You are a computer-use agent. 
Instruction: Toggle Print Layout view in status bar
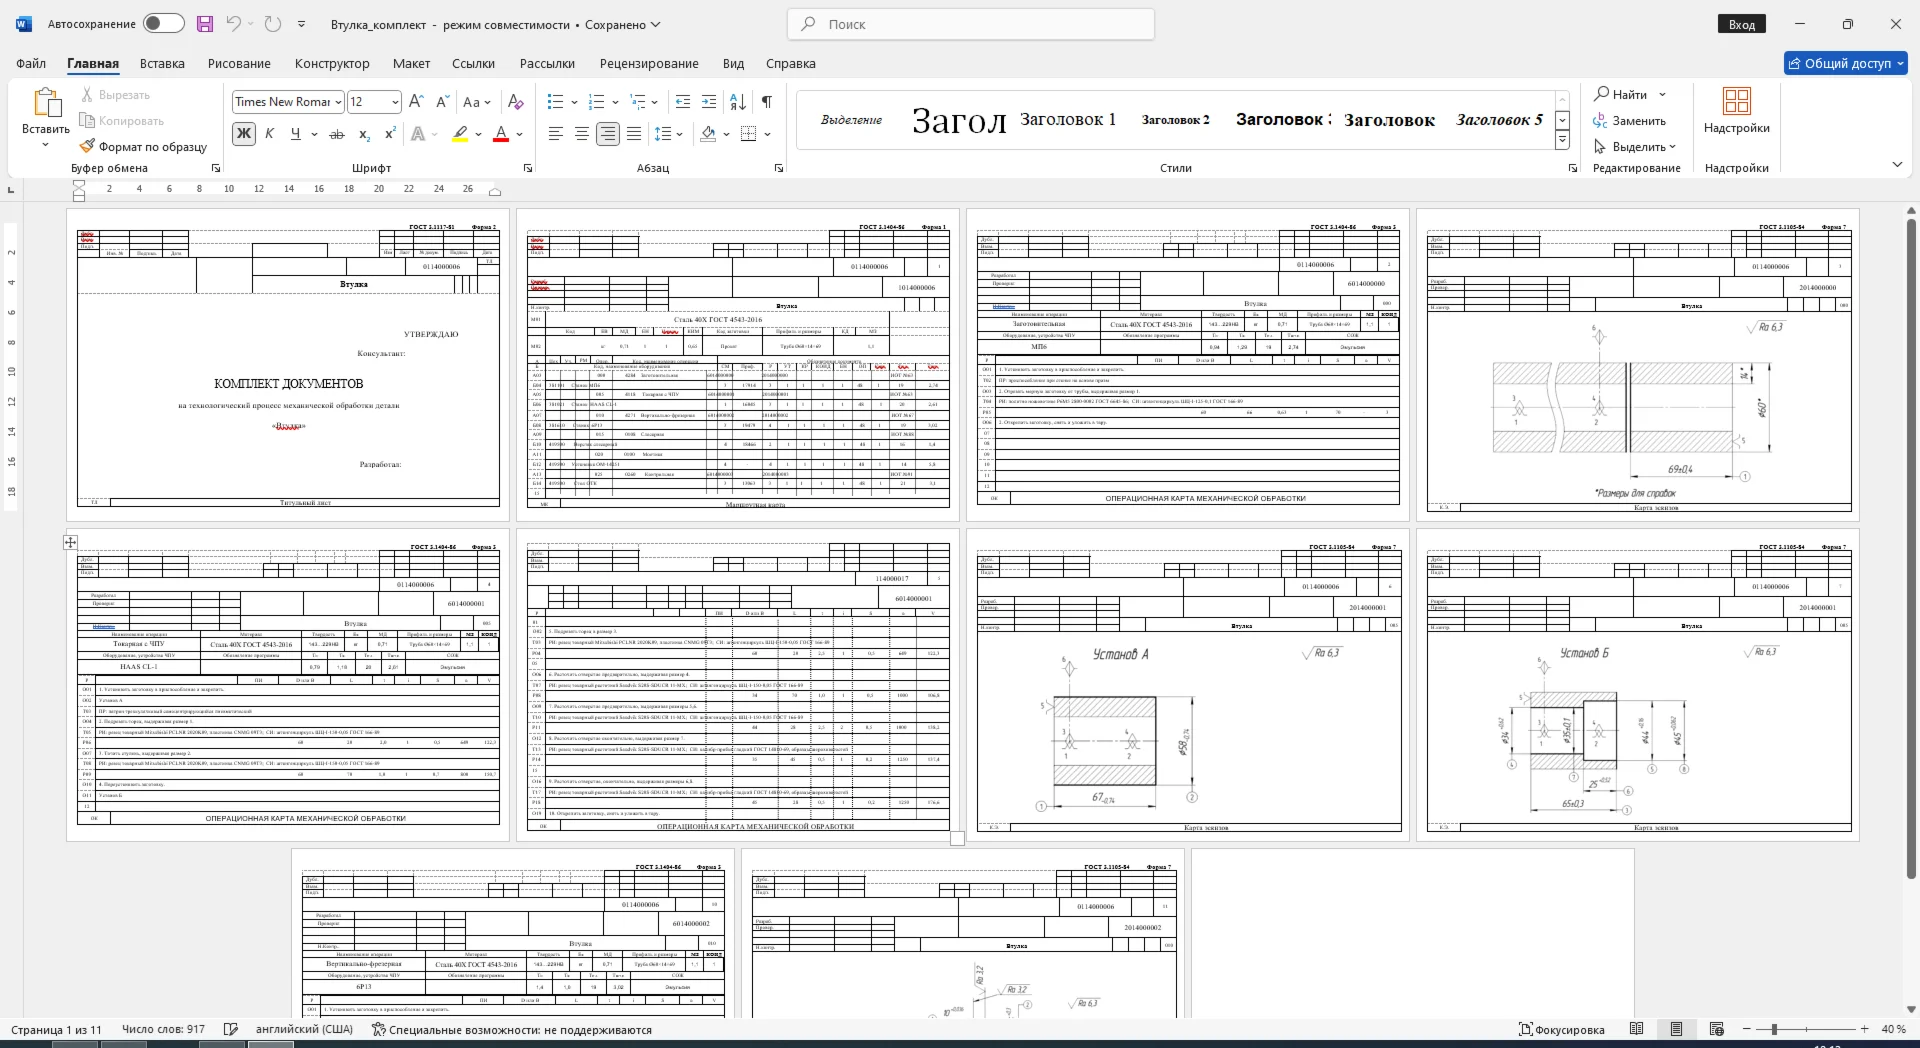click(x=1676, y=1029)
